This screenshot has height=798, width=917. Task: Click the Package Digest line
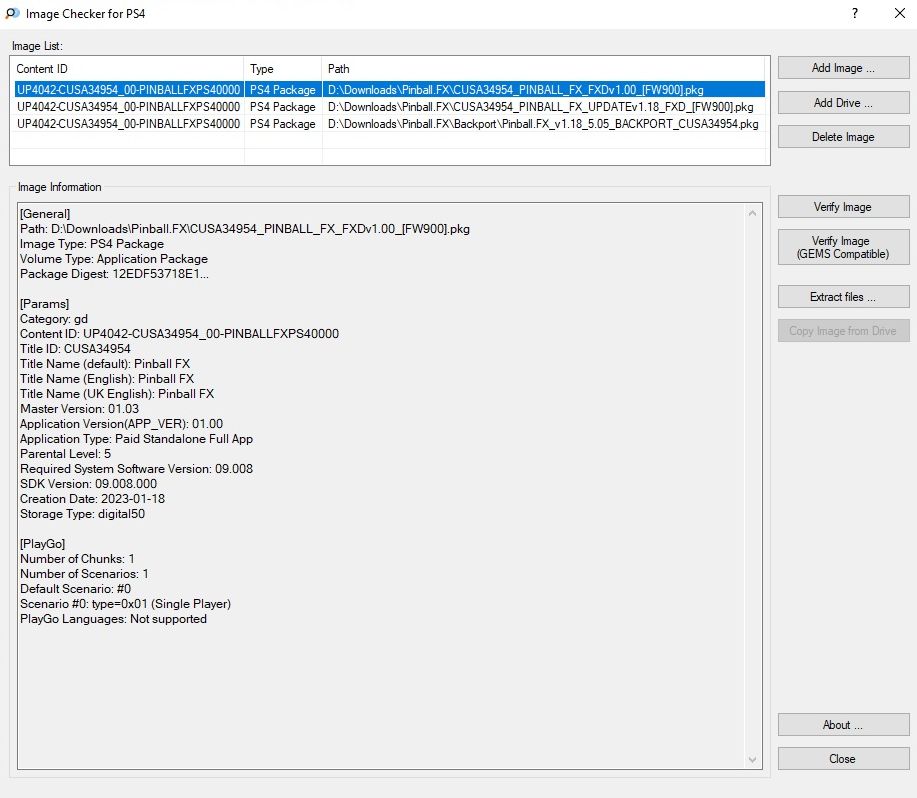point(114,274)
